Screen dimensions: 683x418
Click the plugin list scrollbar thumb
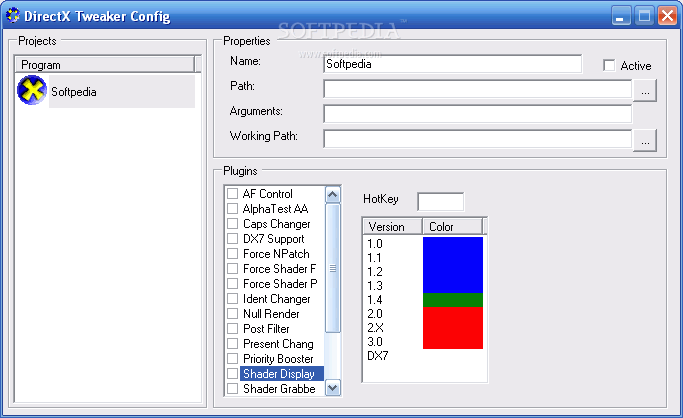(x=333, y=268)
